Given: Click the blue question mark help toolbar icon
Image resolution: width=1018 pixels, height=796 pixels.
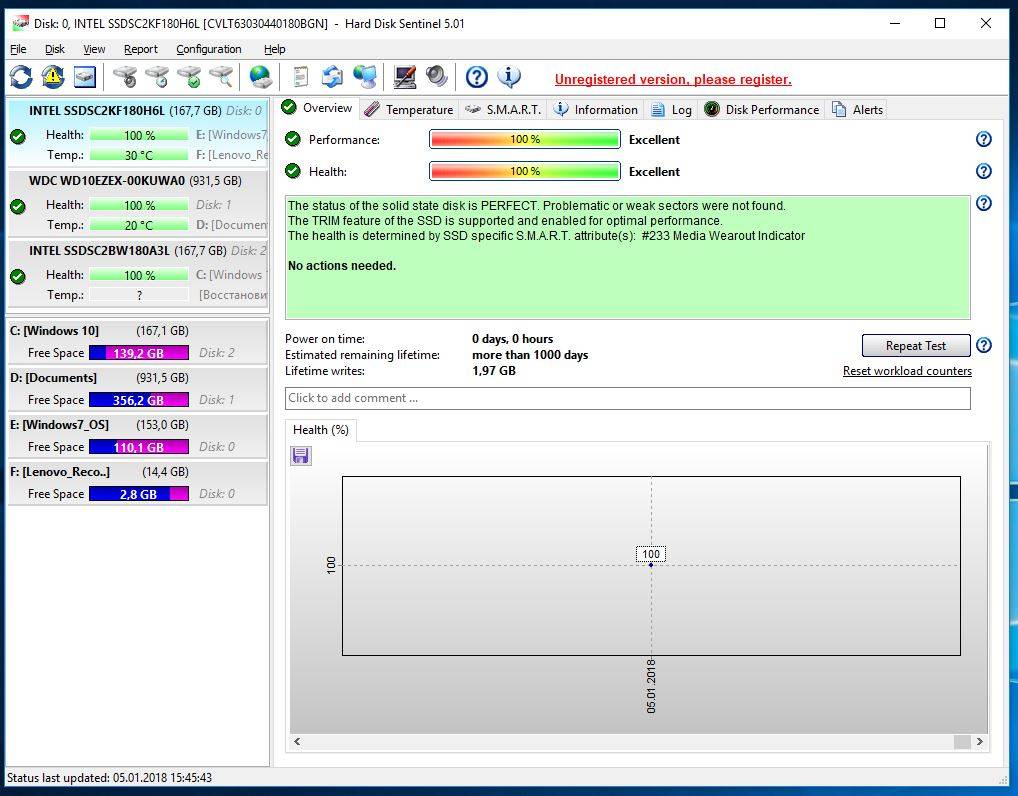Looking at the screenshot, I should pyautogui.click(x=477, y=77).
